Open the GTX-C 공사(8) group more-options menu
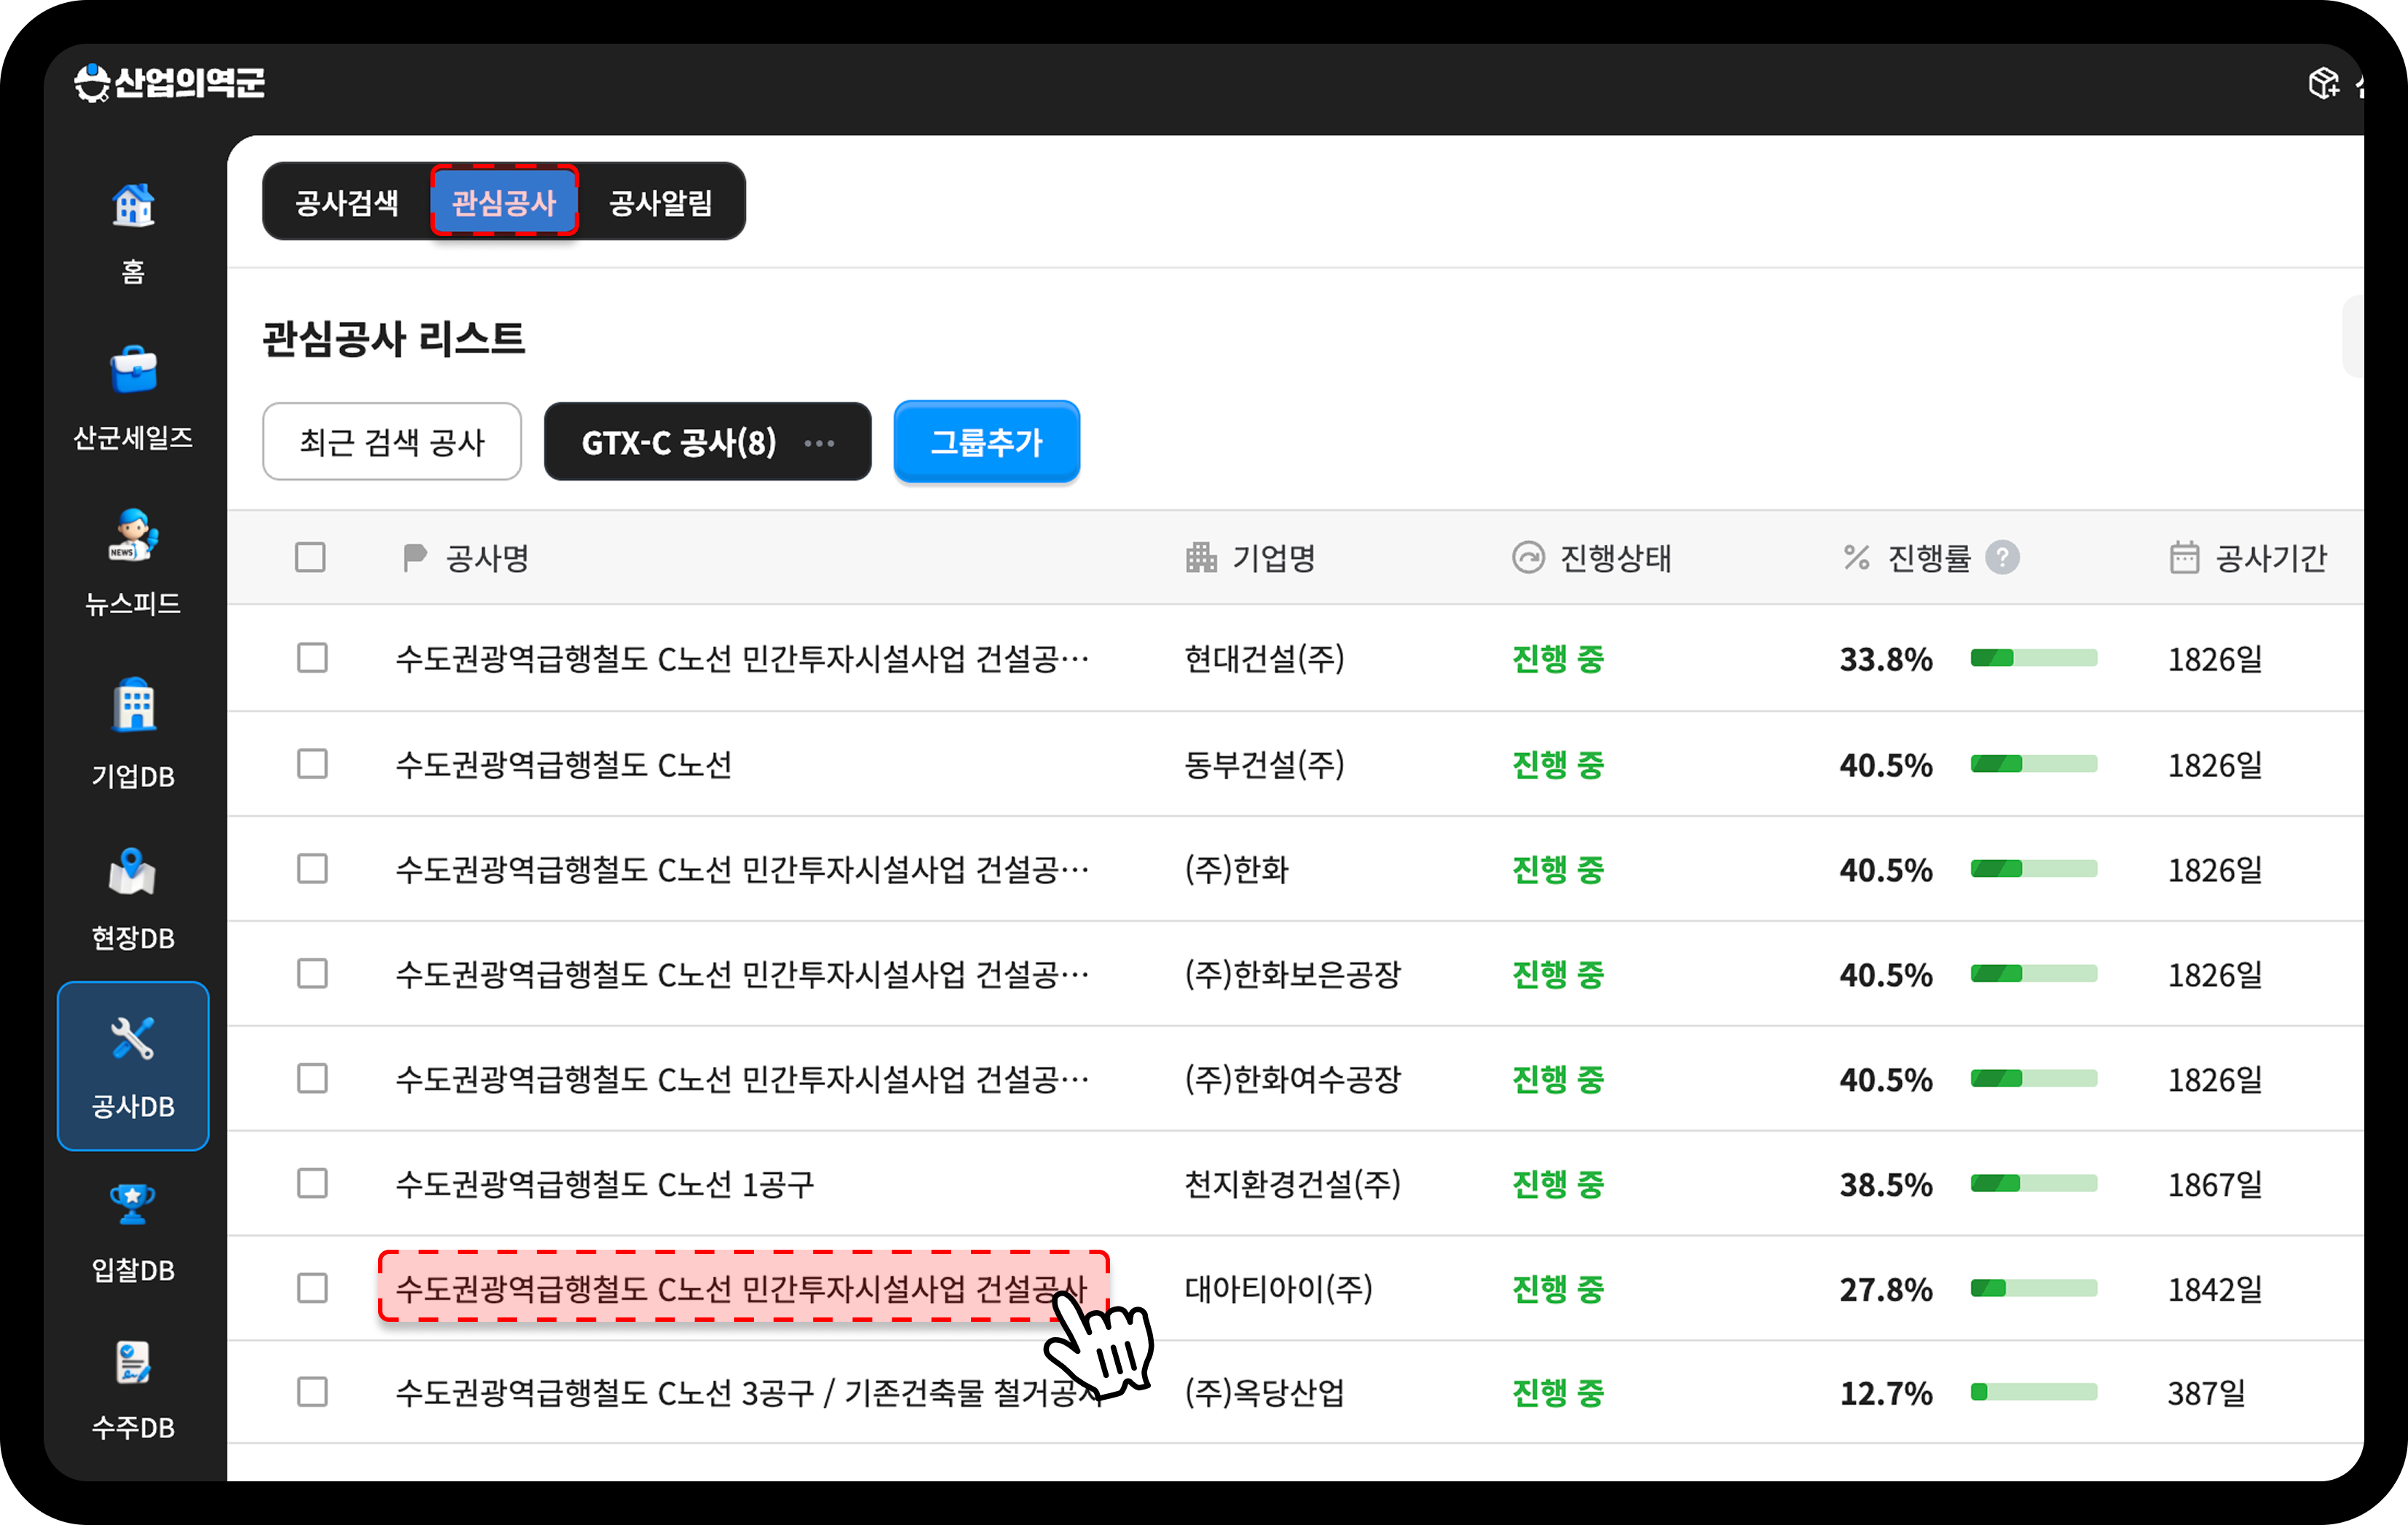 click(819, 443)
